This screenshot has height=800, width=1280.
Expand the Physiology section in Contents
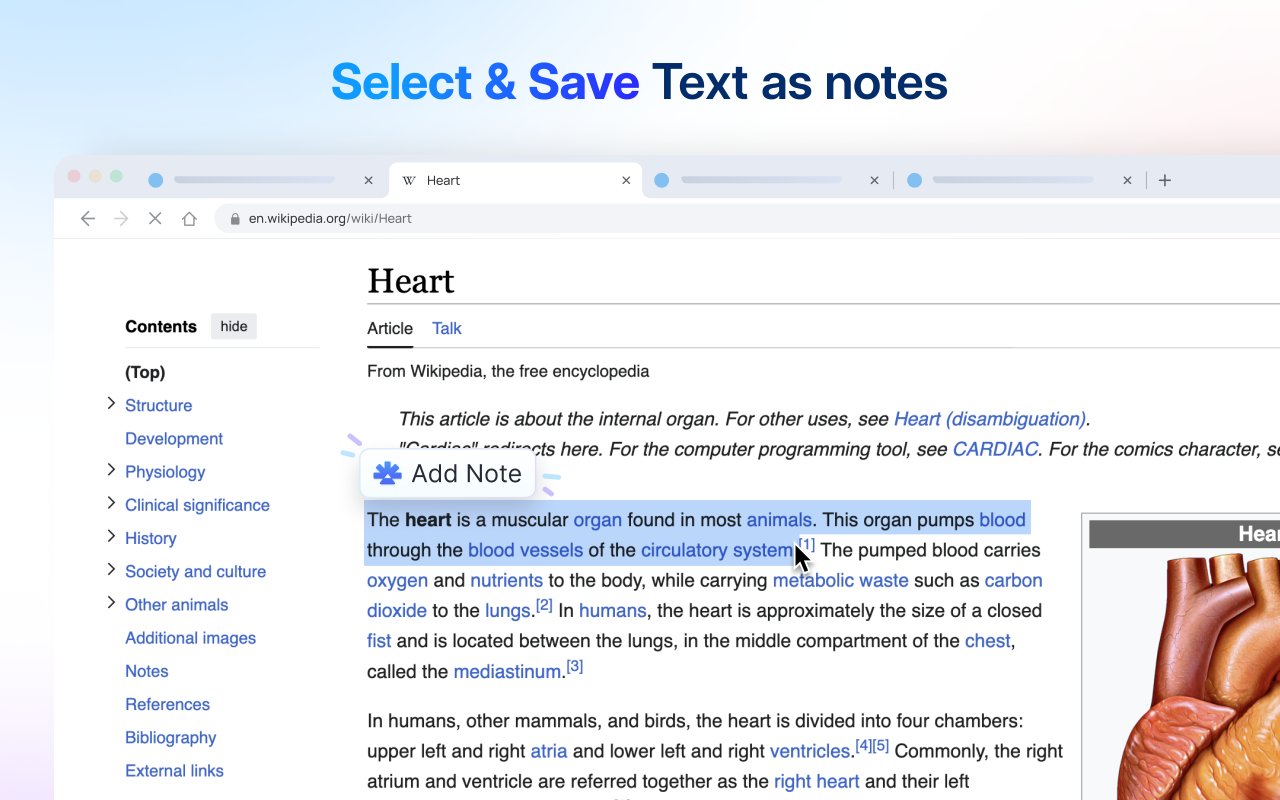[111, 469]
